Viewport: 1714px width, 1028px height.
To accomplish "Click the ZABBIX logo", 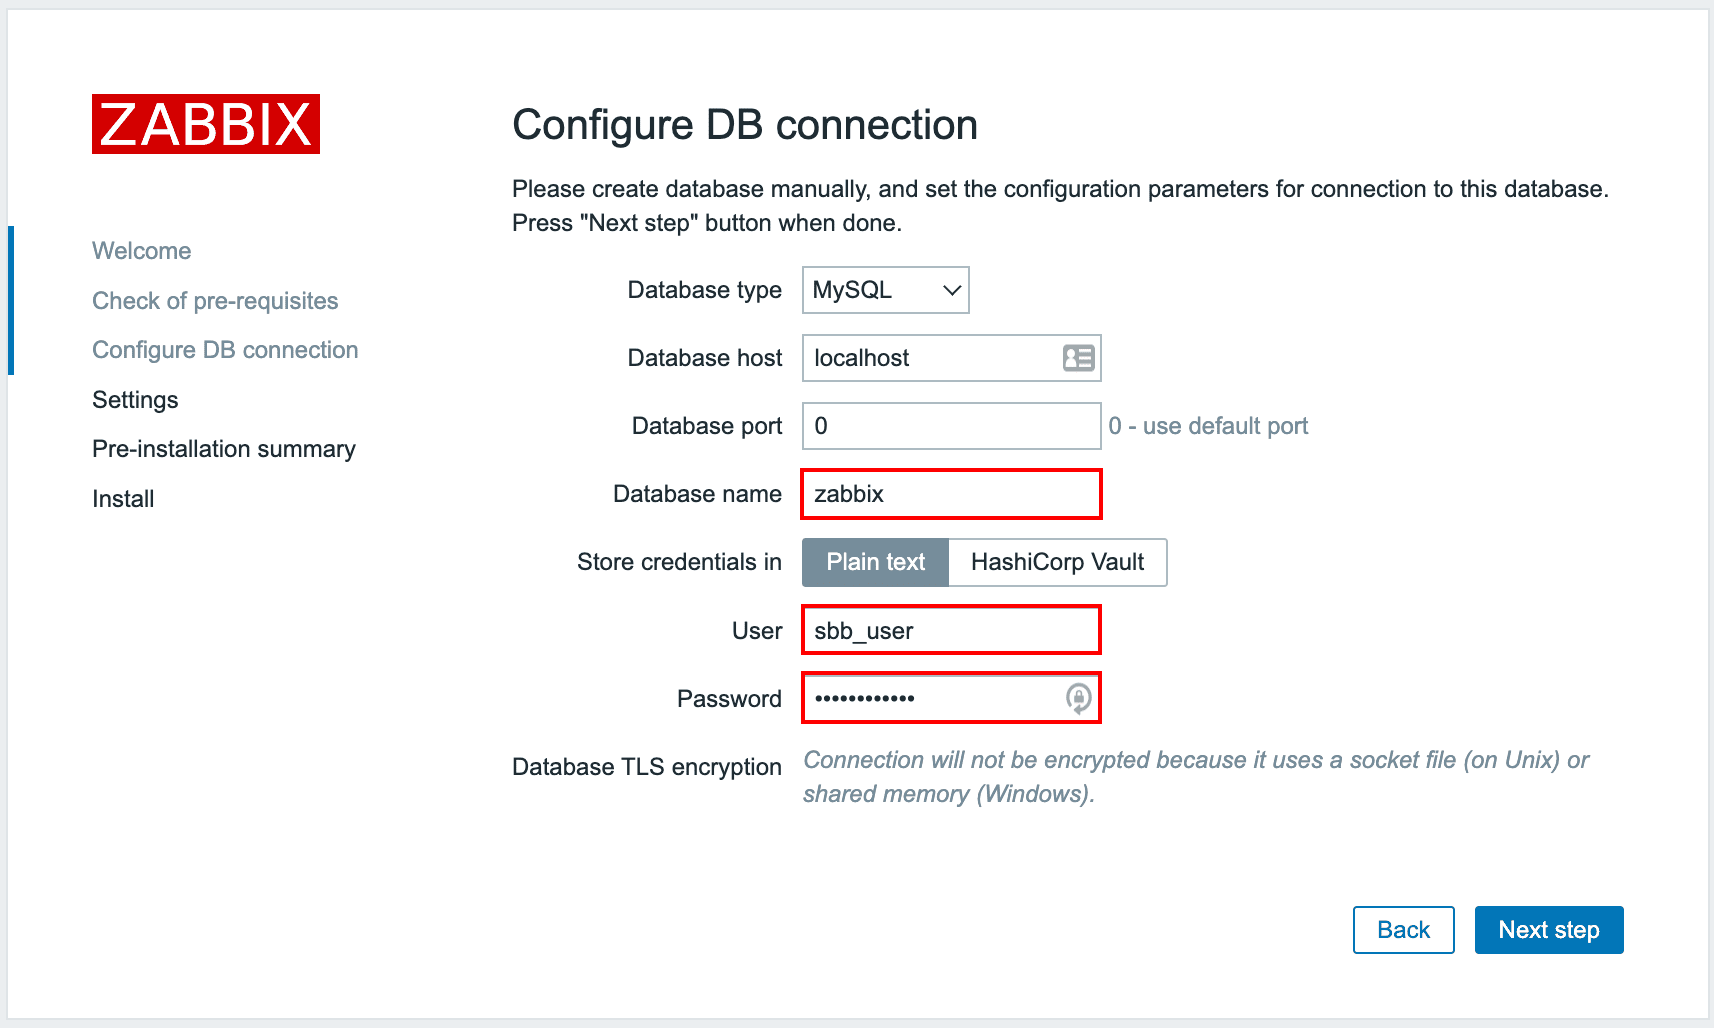I will coord(206,124).
